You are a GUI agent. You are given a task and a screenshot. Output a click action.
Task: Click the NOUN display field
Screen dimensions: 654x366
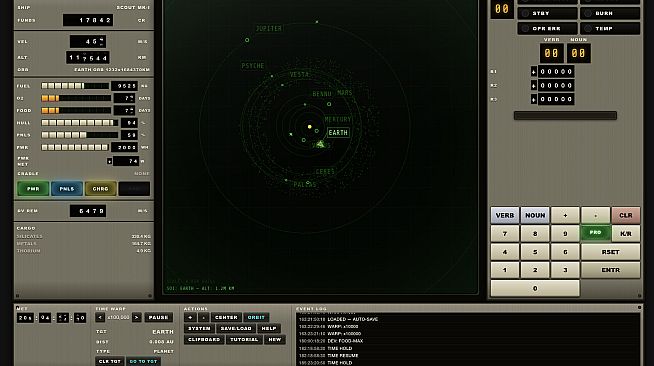pyautogui.click(x=579, y=53)
